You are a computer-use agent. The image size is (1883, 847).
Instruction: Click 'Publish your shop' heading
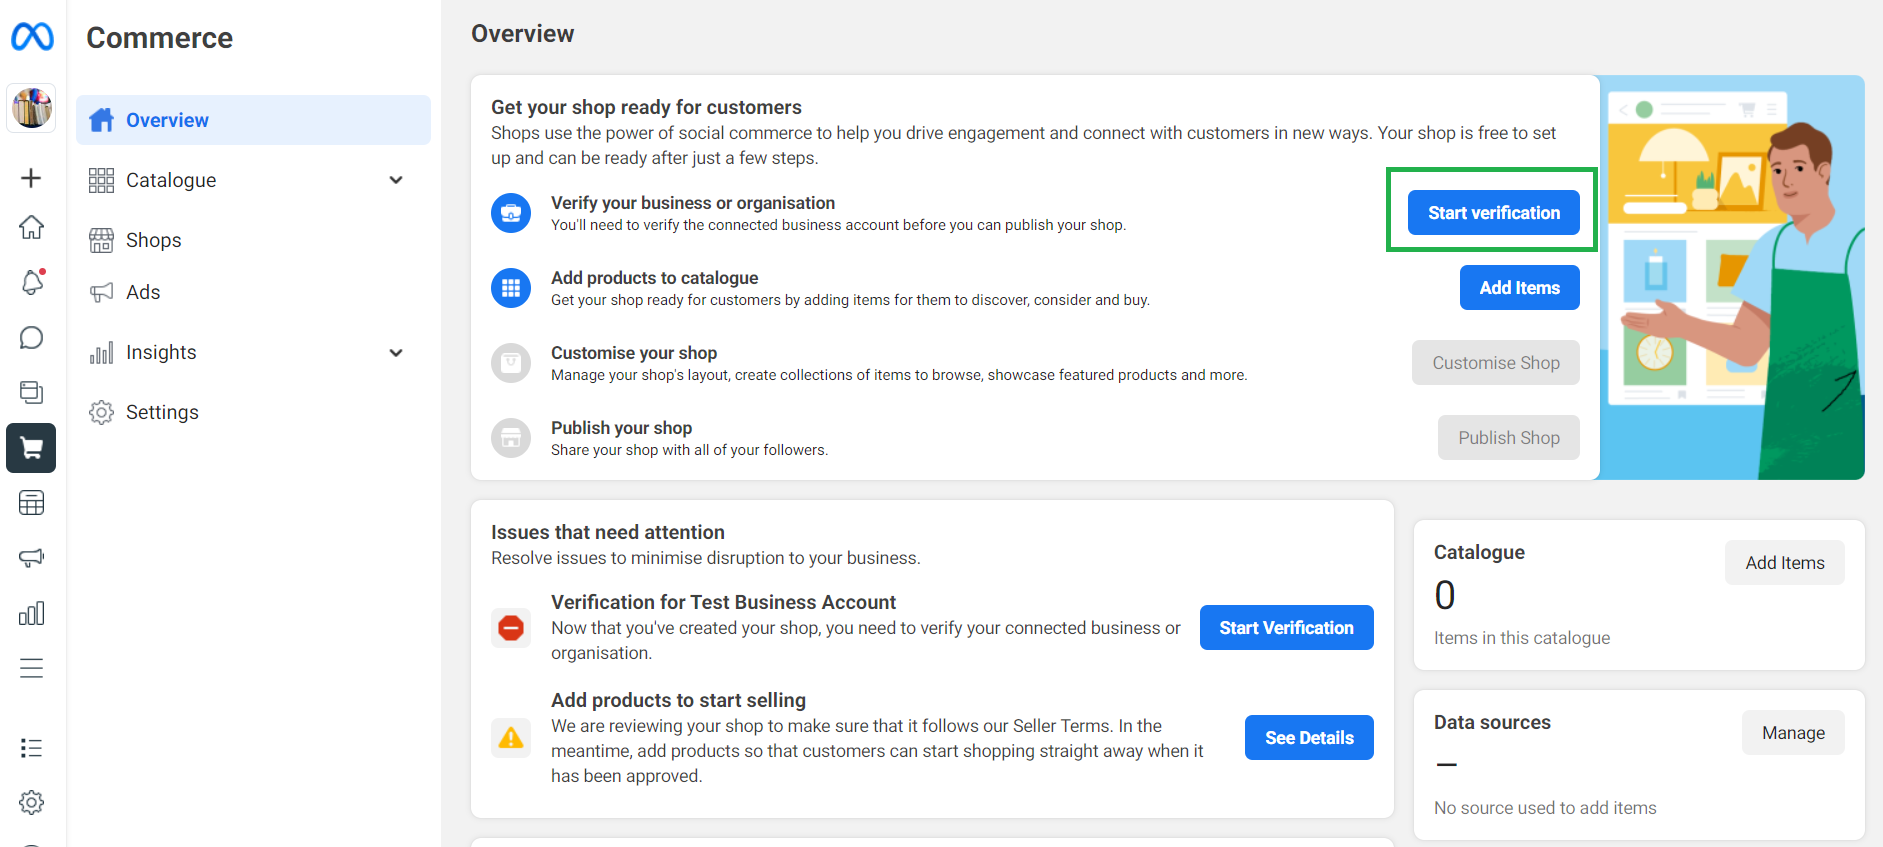[621, 428]
